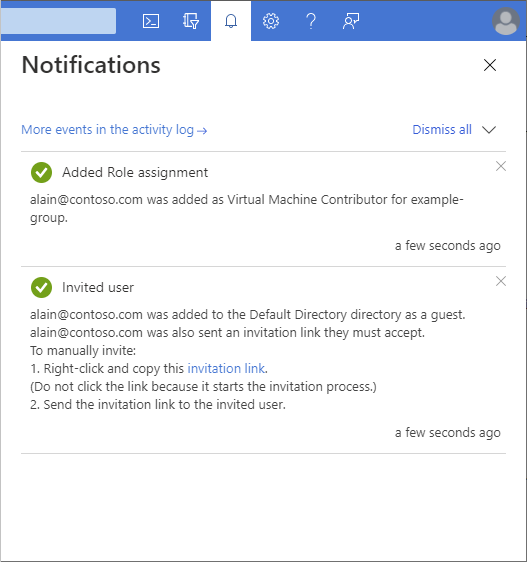The image size is (527, 562).
Task: Expand the chevron next to Dismiss all
Action: pyautogui.click(x=489, y=129)
